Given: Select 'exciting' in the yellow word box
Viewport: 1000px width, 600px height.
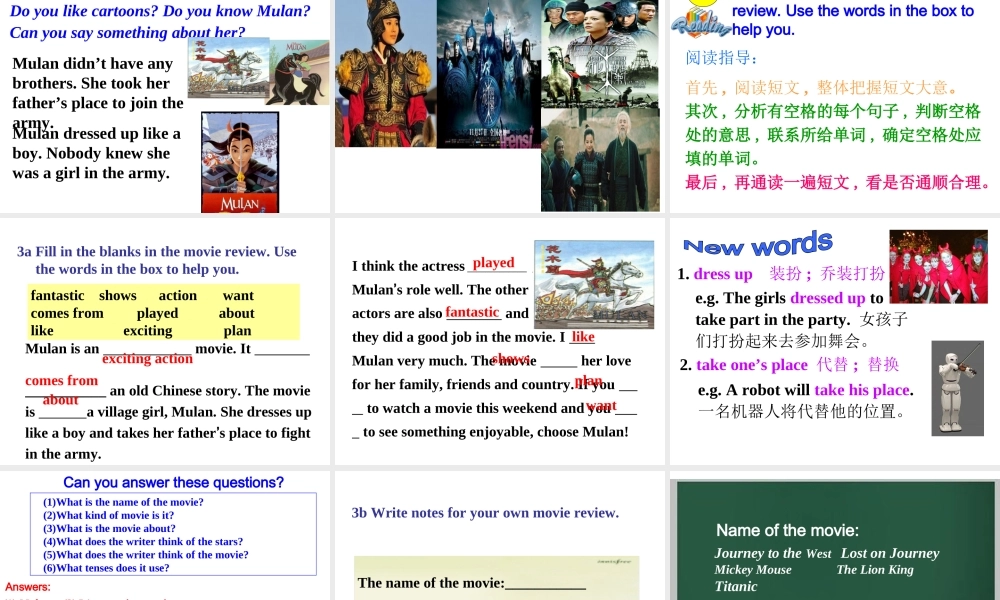Looking at the screenshot, I should pyautogui.click(x=147, y=330).
